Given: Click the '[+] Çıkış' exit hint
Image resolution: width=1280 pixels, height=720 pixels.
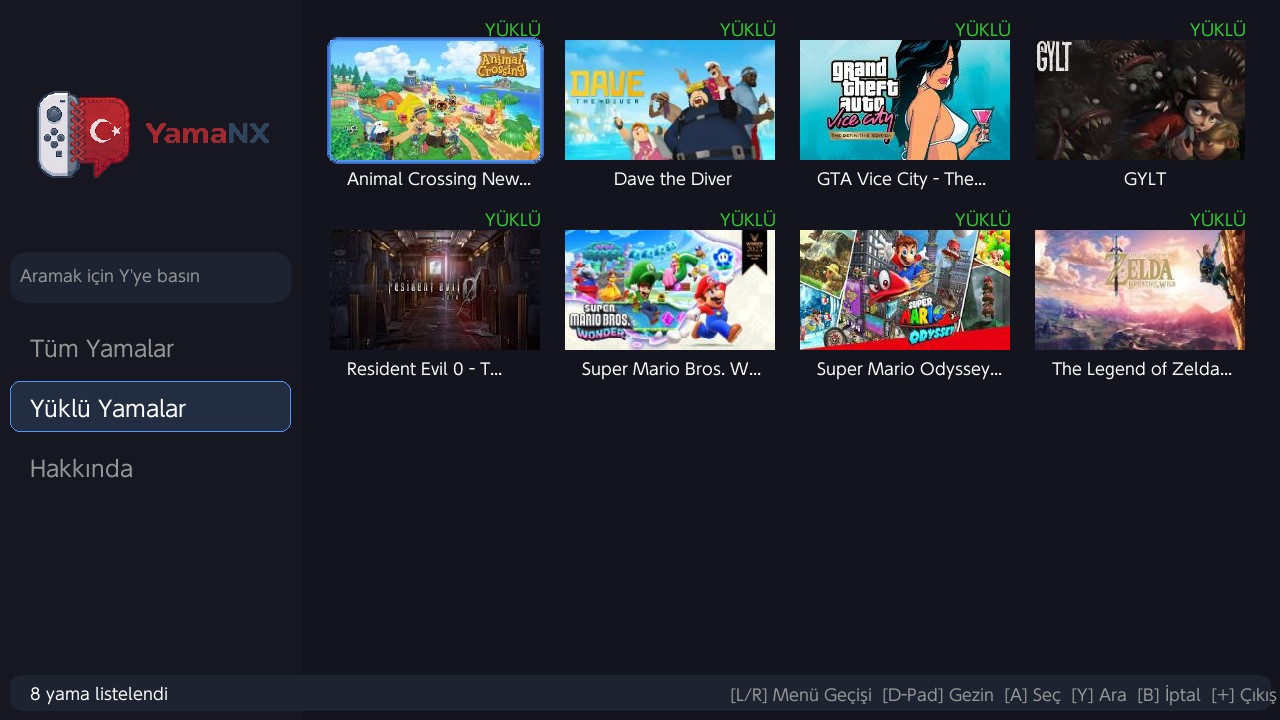Looking at the screenshot, I should tap(1244, 695).
